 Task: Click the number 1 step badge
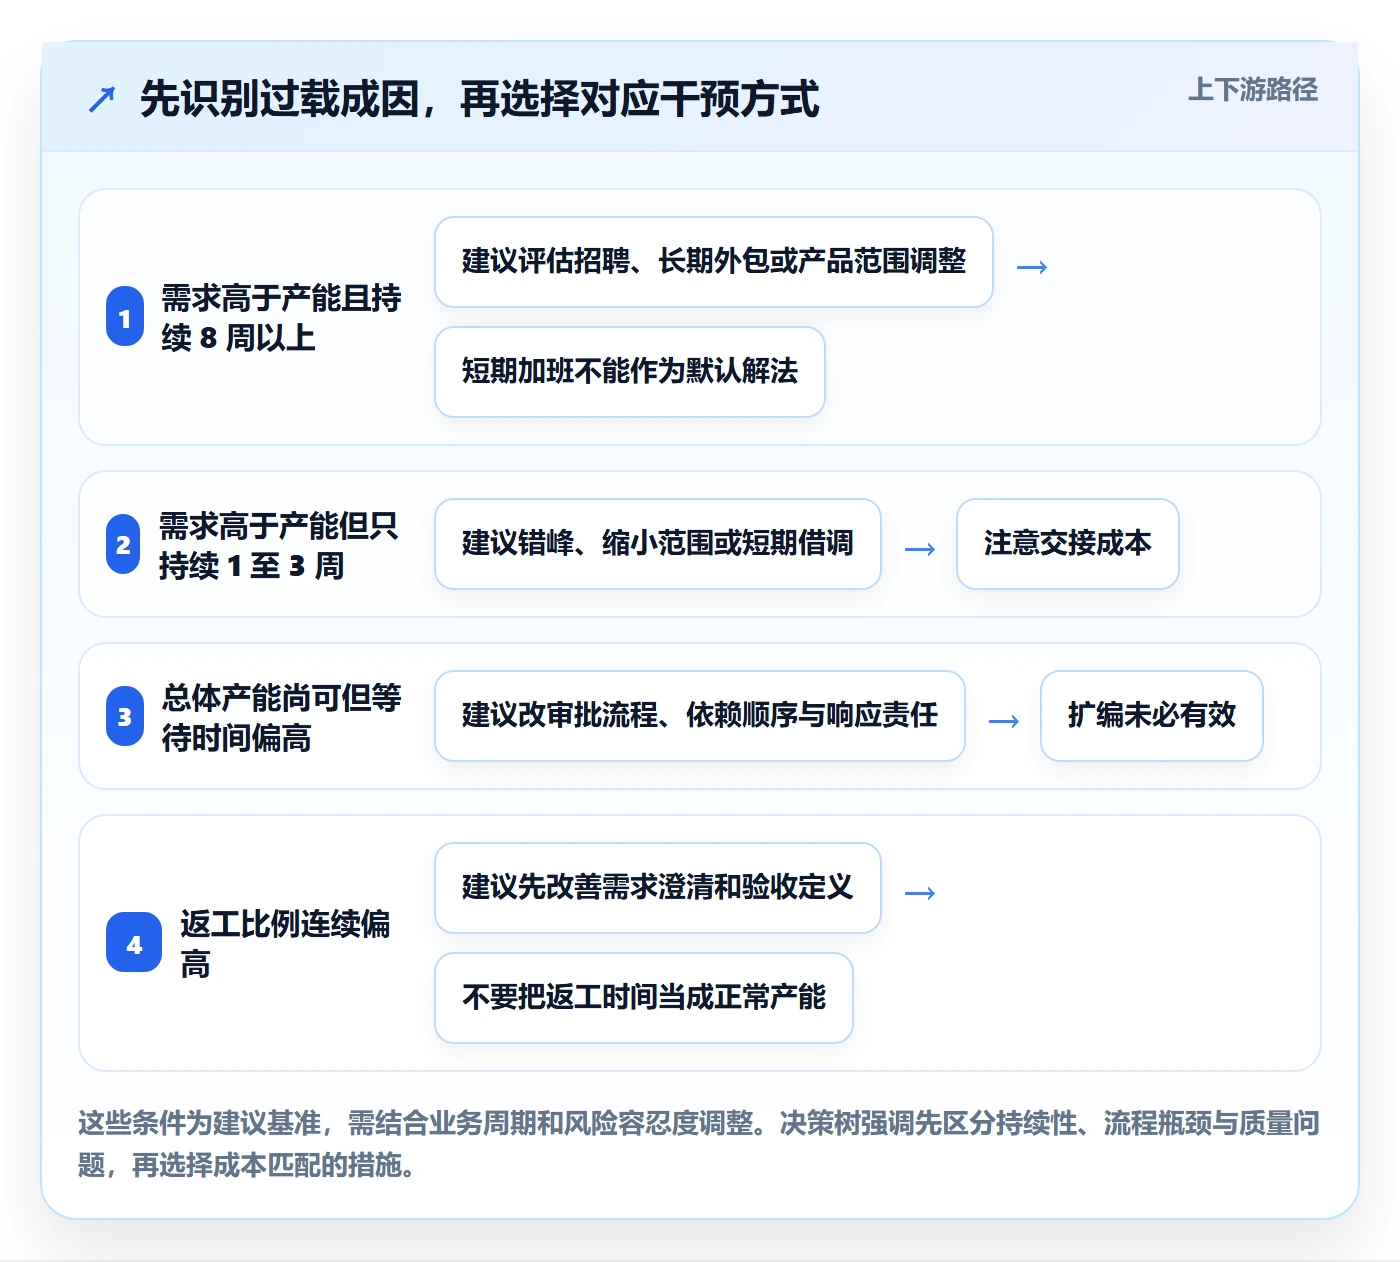[125, 317]
